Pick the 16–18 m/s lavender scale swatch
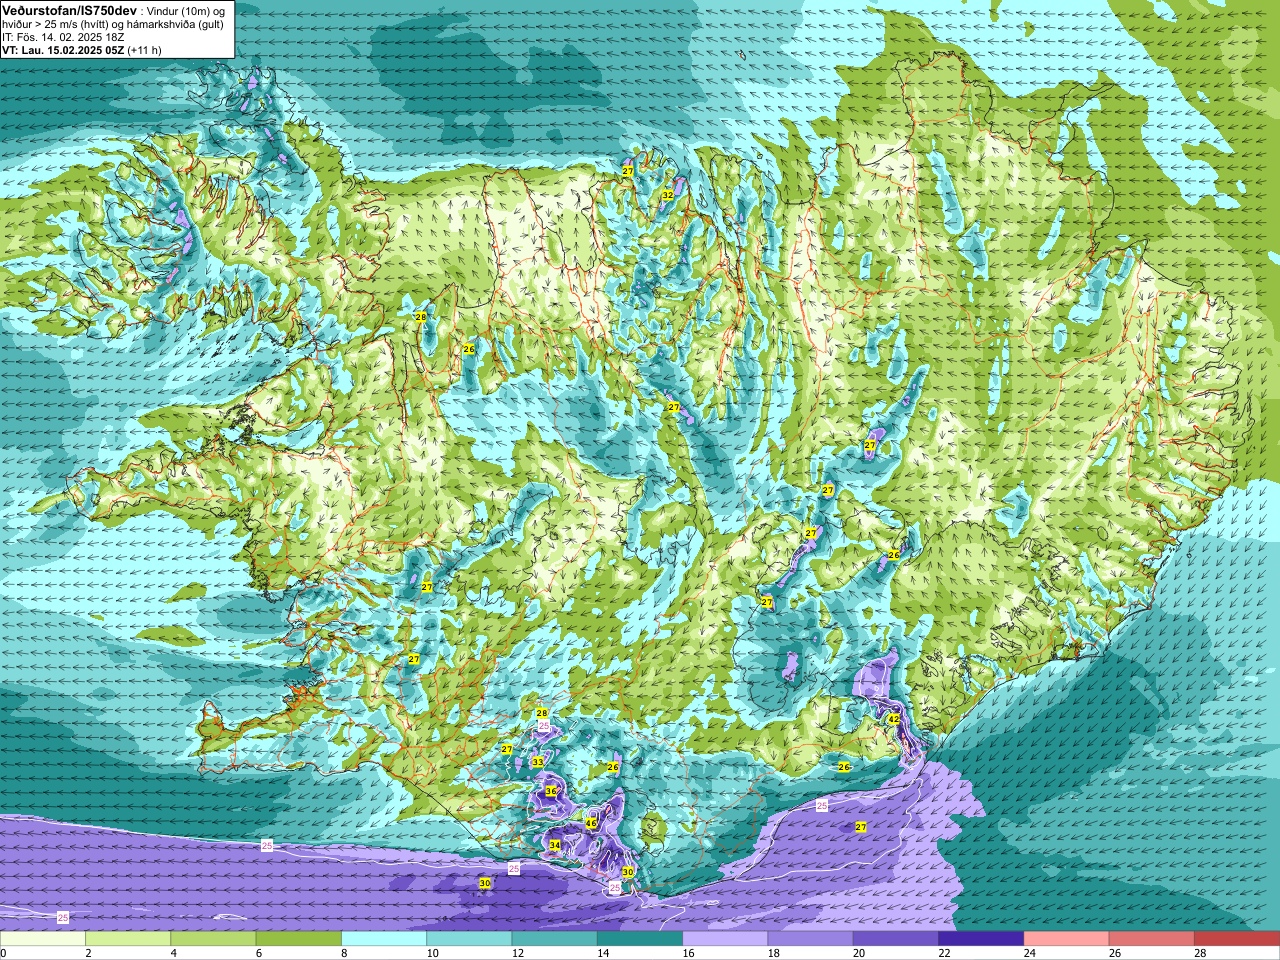 click(x=725, y=939)
